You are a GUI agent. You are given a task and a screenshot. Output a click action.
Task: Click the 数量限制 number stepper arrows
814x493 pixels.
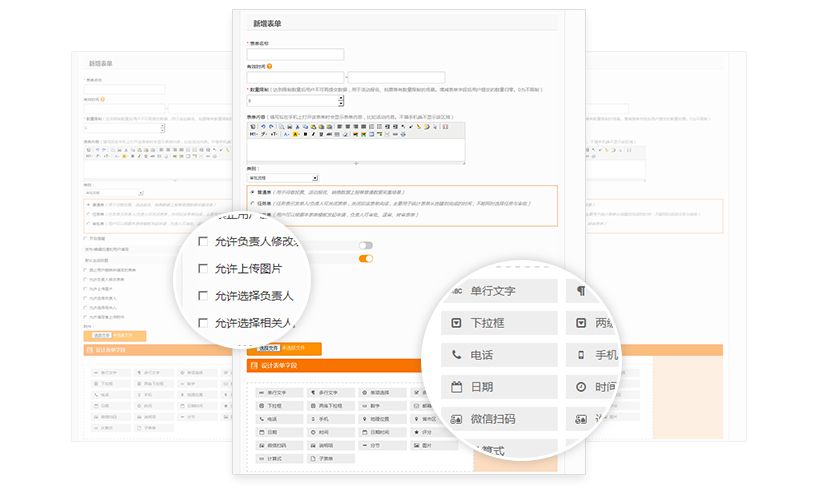pyautogui.click(x=341, y=100)
